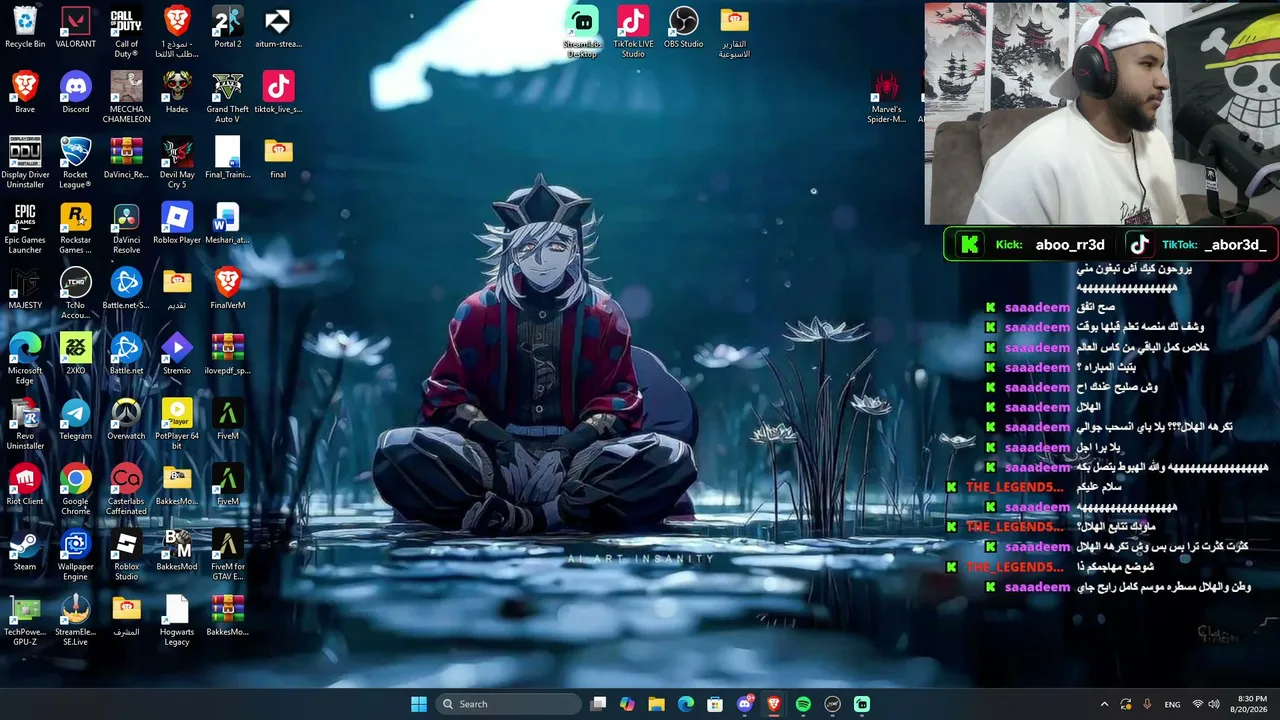The height and width of the screenshot is (720, 1280).
Task: Select the Revo Uninstaller shortcut
Action: 25,424
